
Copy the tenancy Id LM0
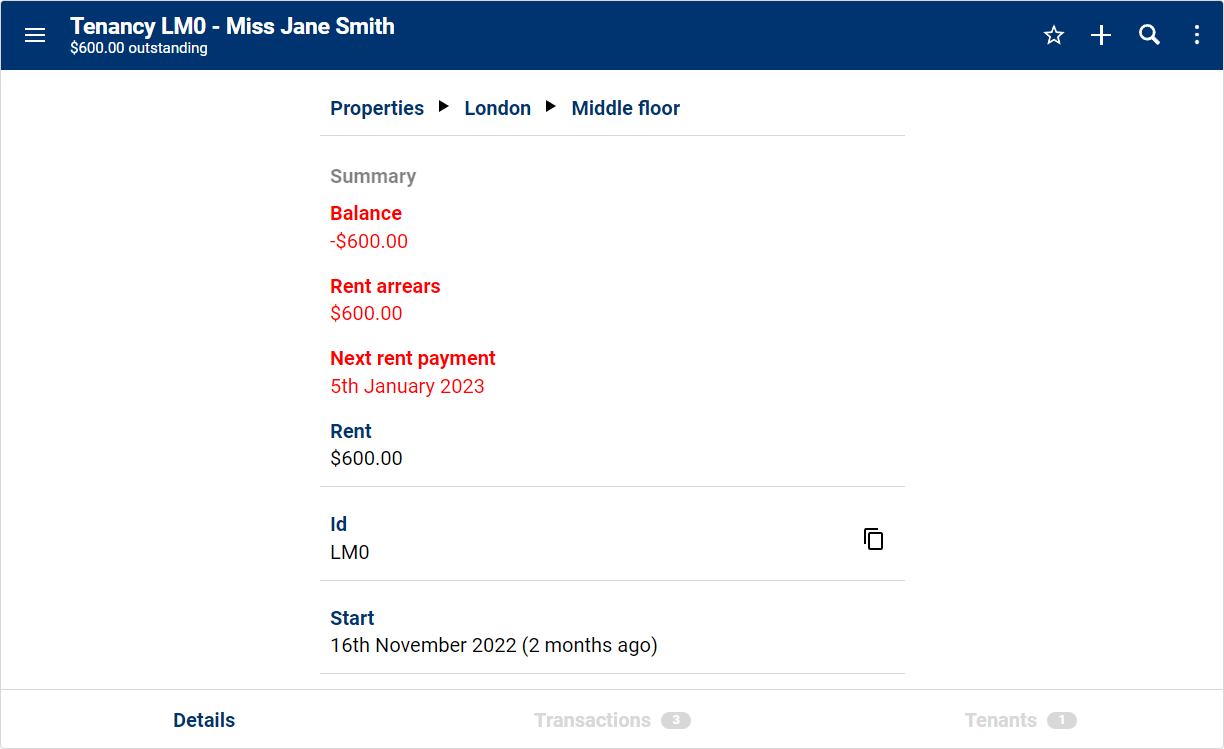(x=873, y=539)
